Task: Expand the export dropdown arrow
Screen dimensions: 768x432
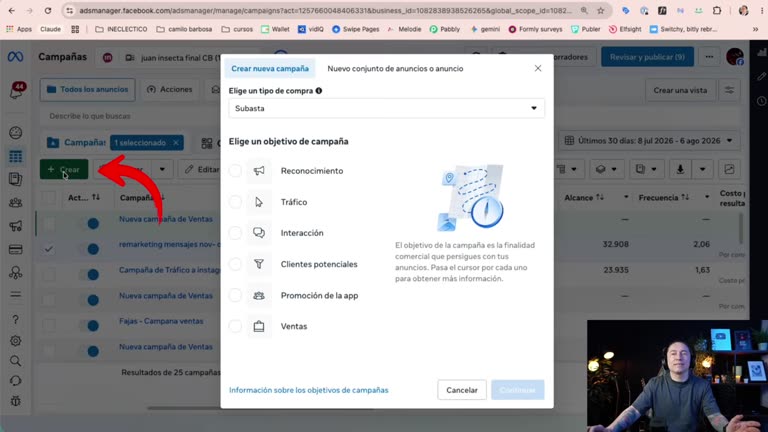Action: tap(702, 169)
